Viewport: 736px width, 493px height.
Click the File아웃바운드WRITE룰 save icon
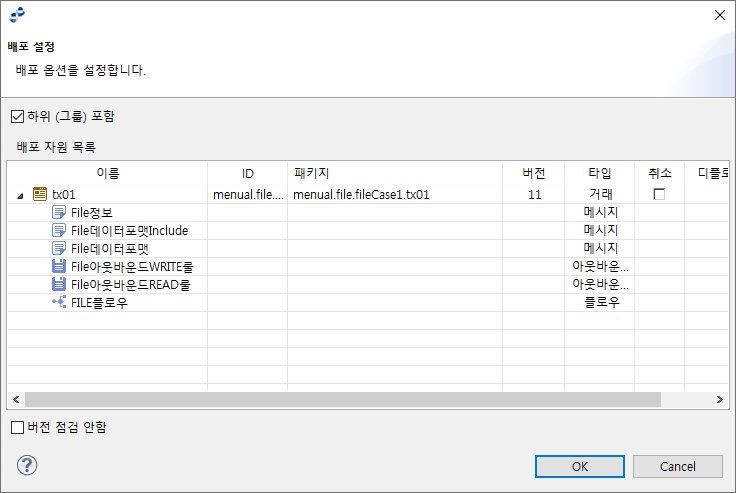click(x=59, y=266)
